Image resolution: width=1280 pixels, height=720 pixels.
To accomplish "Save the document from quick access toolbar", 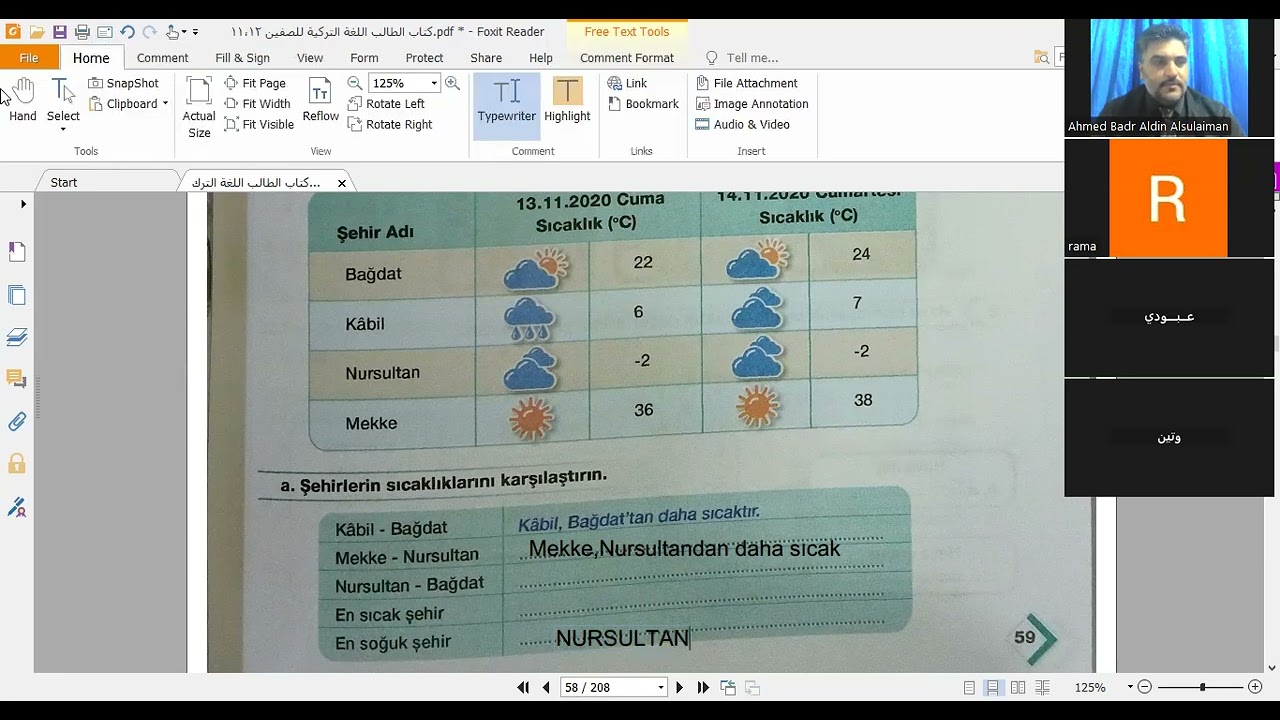I will point(60,32).
